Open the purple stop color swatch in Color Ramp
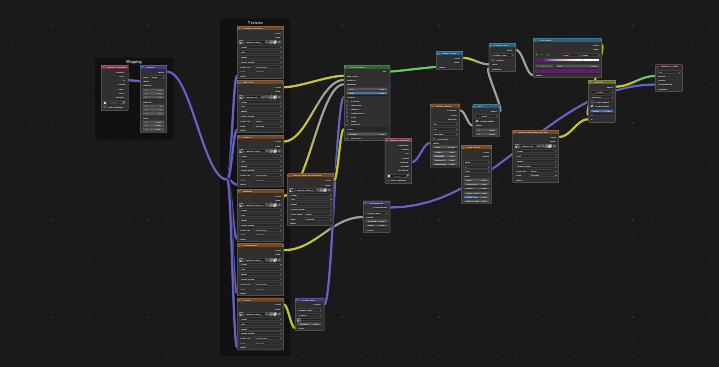The width and height of the screenshot is (719, 367). pyautogui.click(x=567, y=71)
